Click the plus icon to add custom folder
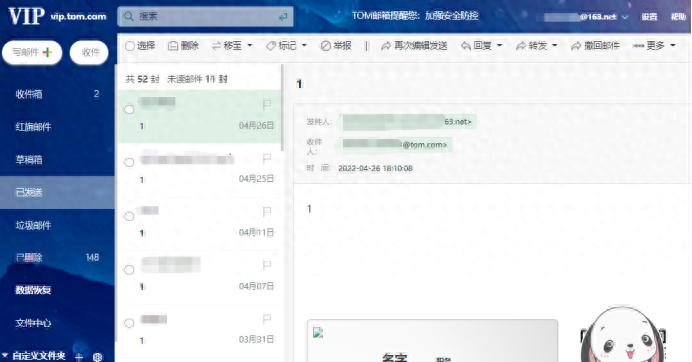 (79, 356)
